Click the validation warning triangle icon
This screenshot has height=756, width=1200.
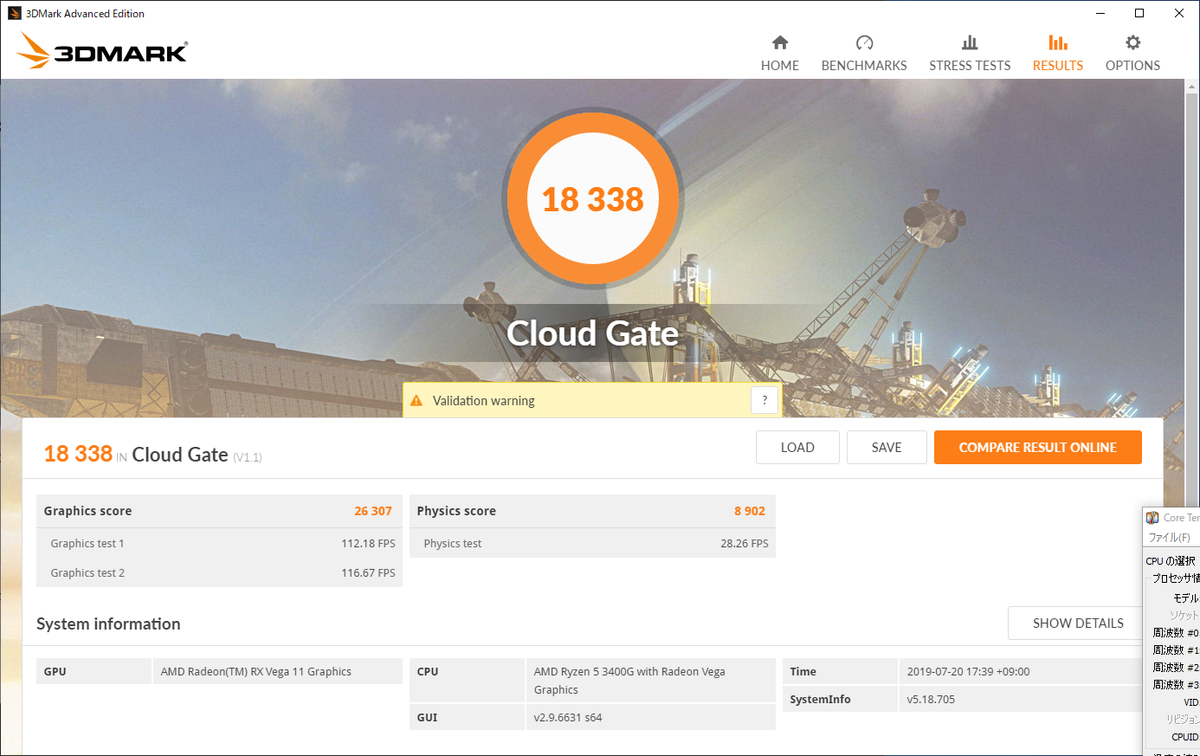tap(416, 401)
